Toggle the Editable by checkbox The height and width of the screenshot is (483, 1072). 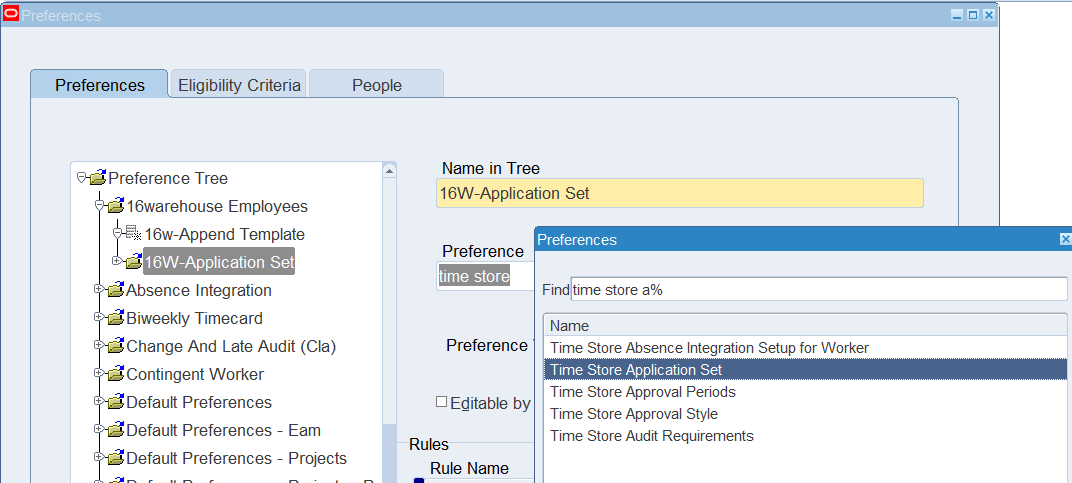(x=441, y=402)
